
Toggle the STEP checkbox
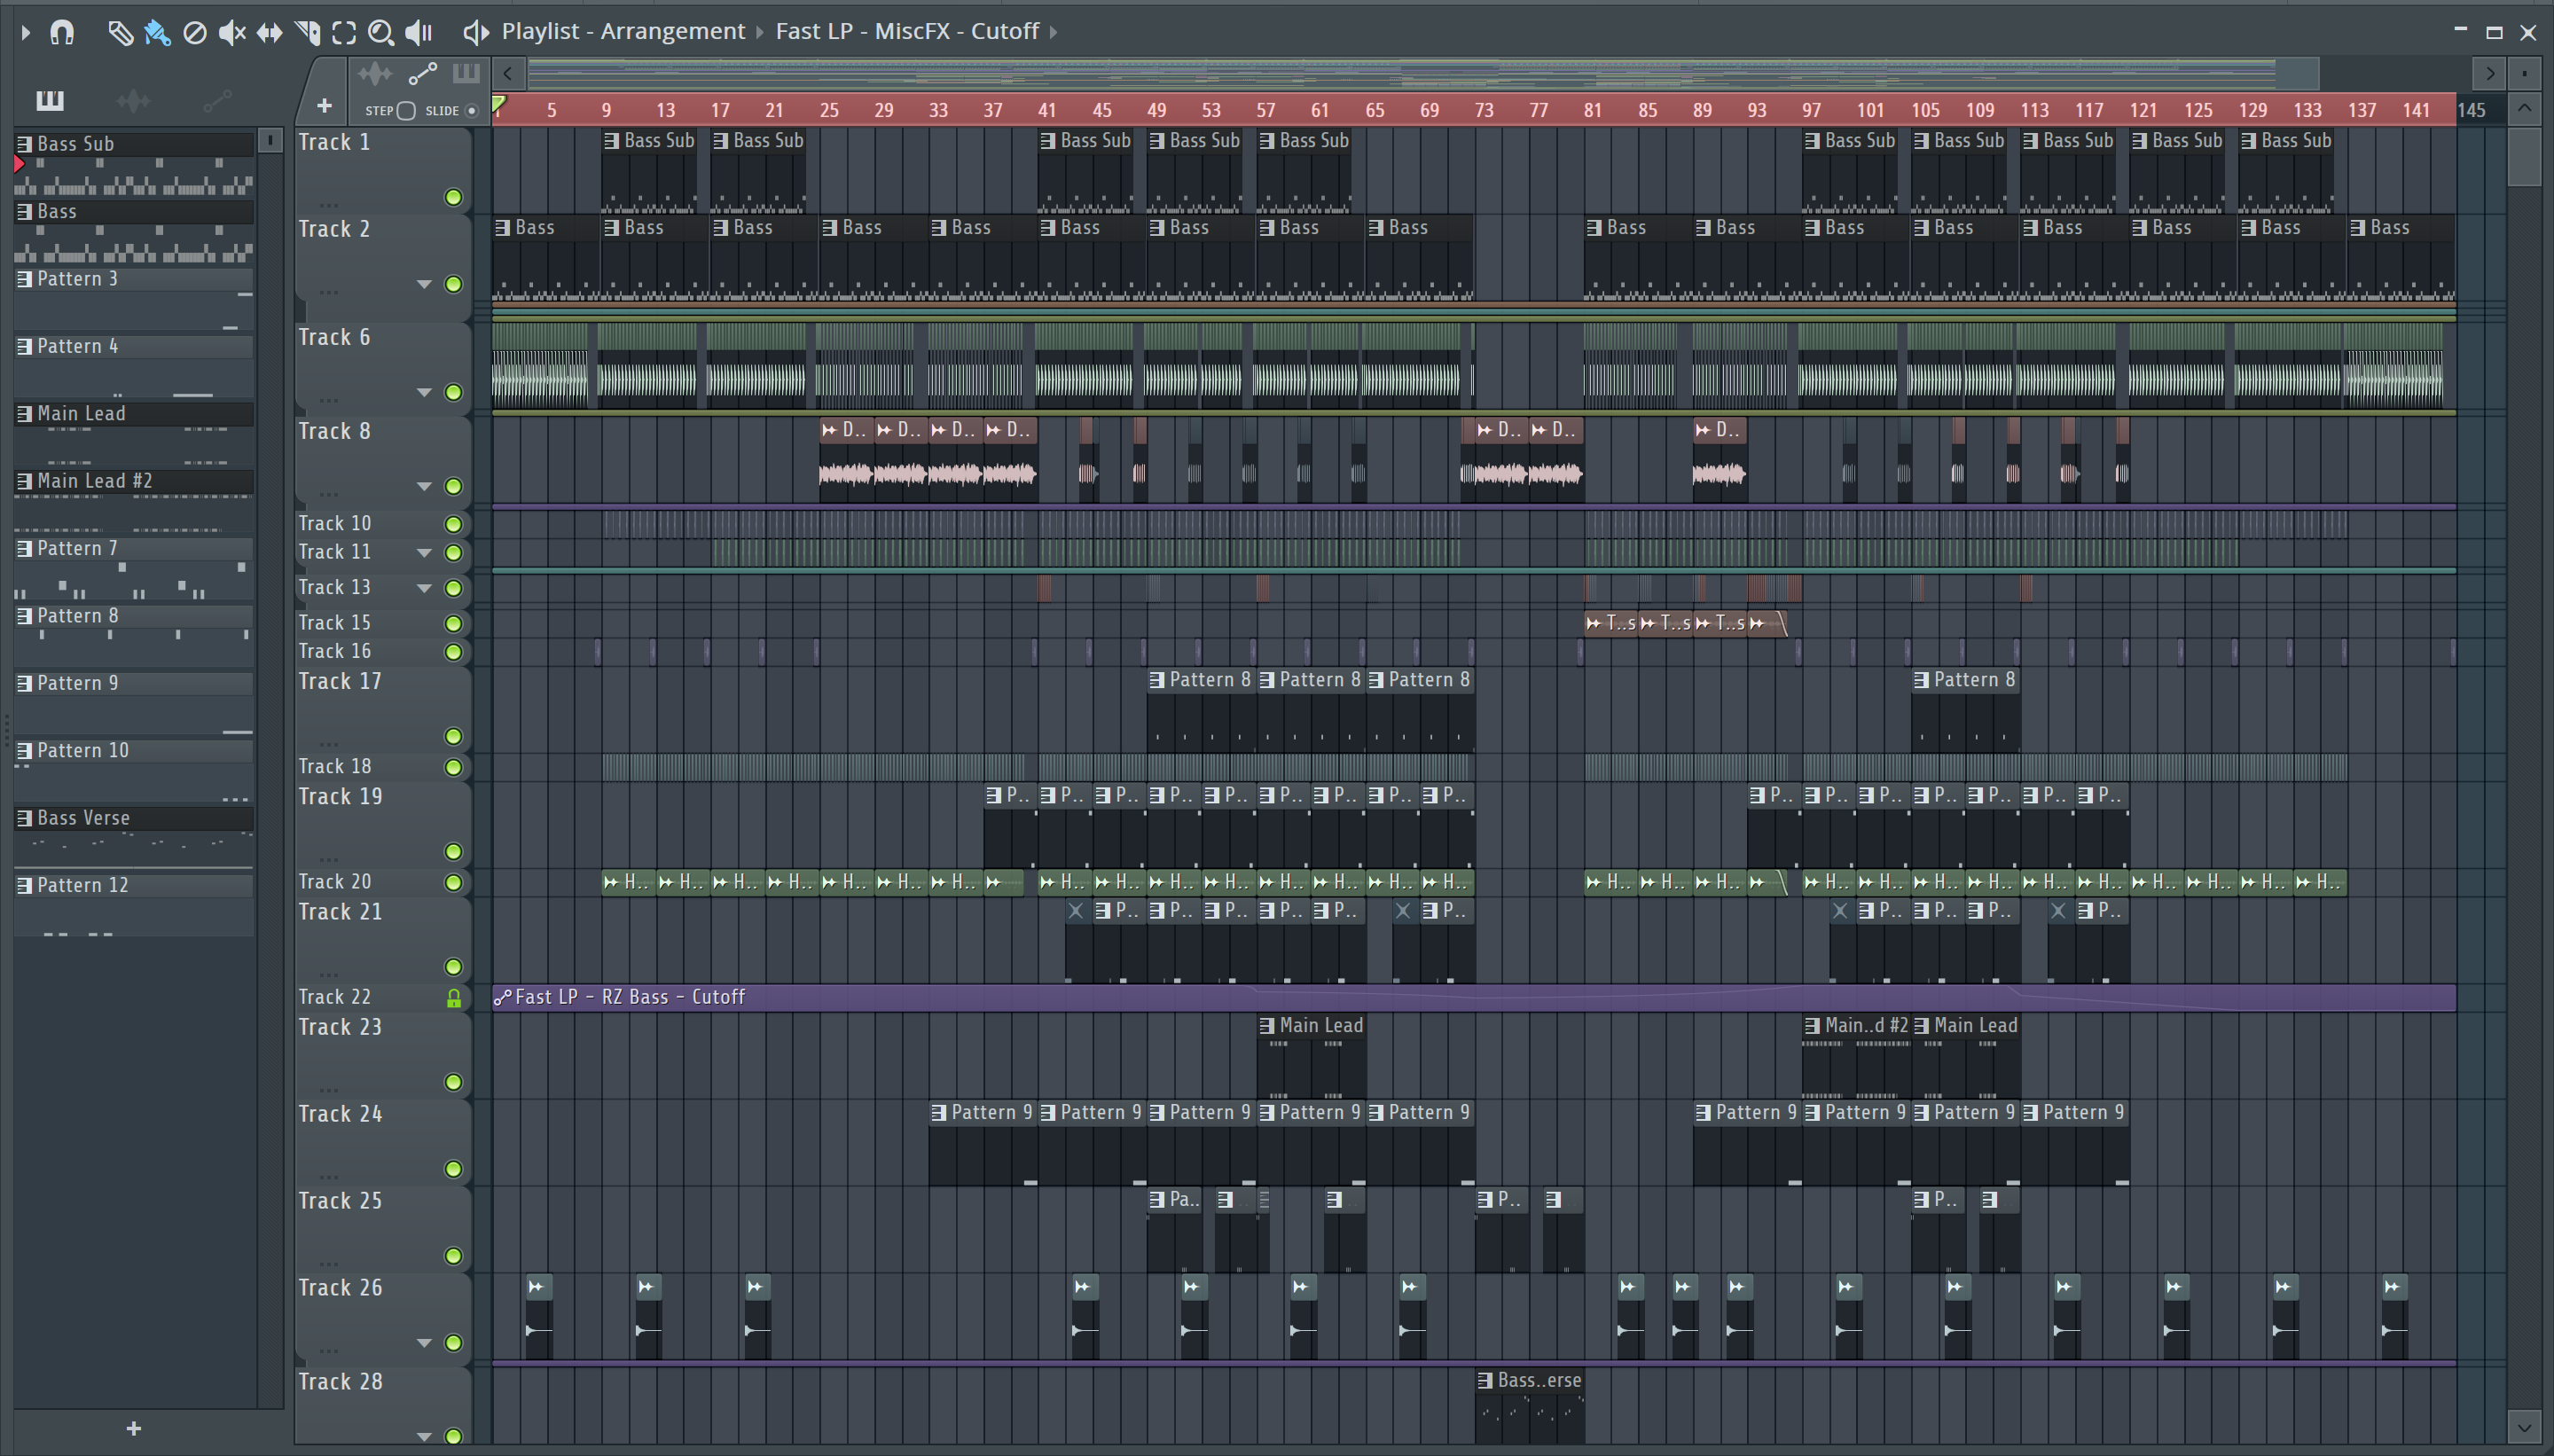(x=406, y=111)
